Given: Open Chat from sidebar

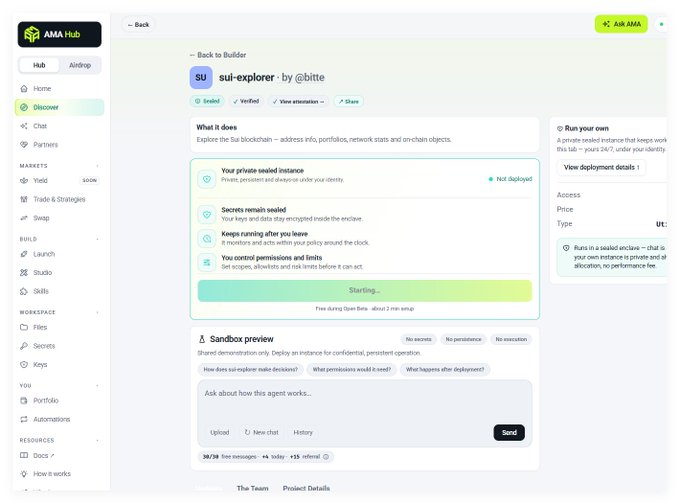Looking at the screenshot, I should pyautogui.click(x=40, y=126).
